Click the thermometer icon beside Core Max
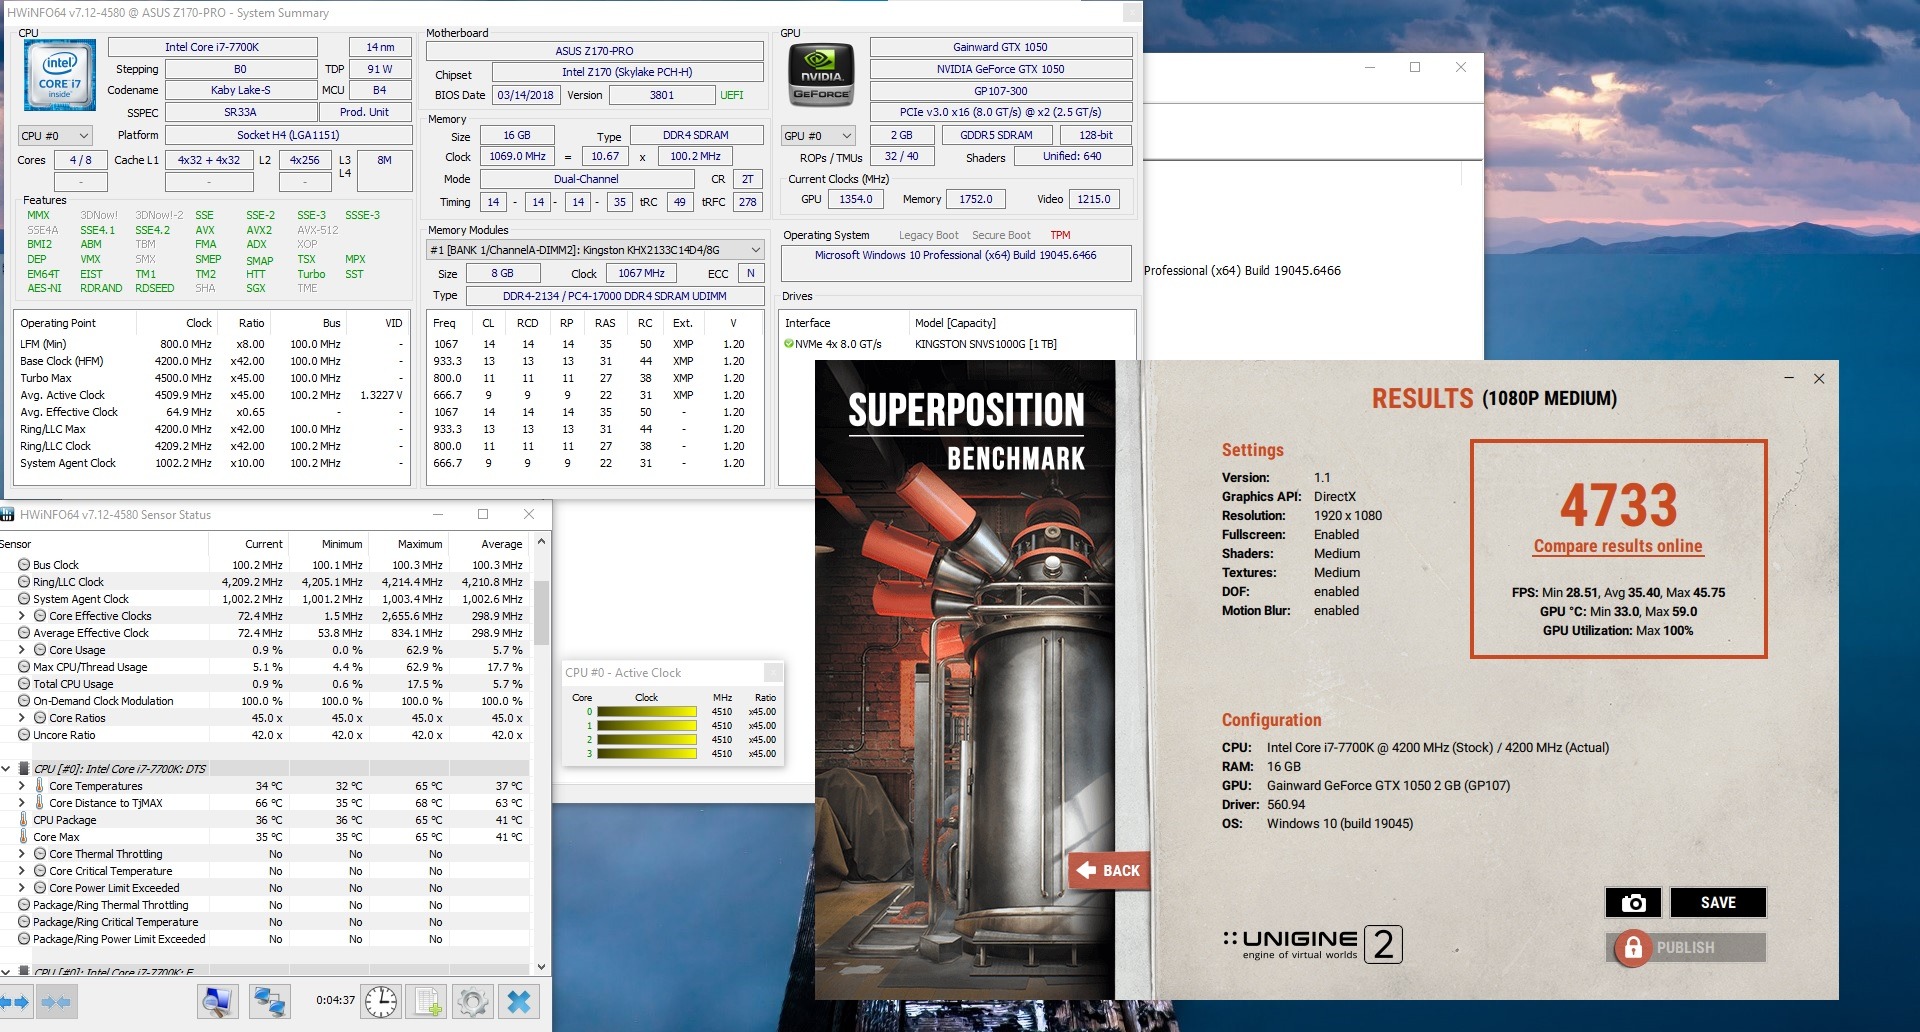Image resolution: width=1920 pixels, height=1032 pixels. coord(24,837)
